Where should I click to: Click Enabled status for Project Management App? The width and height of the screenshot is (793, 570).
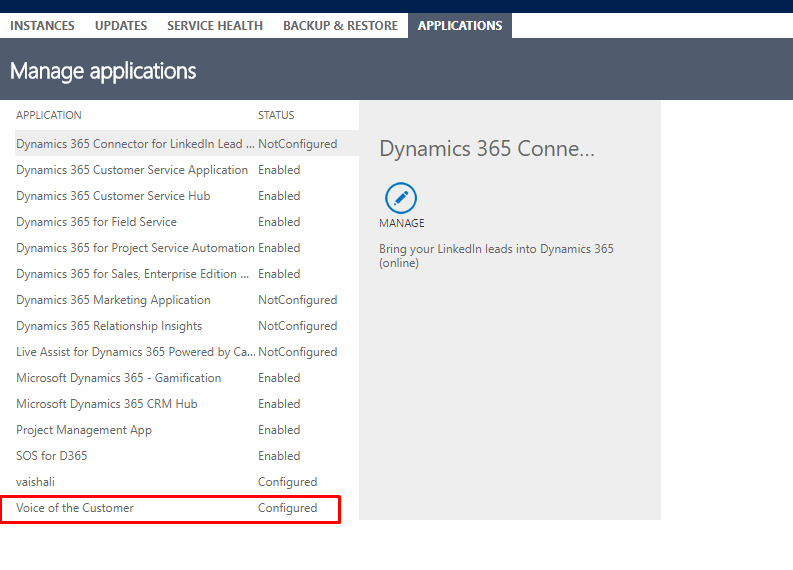(279, 430)
